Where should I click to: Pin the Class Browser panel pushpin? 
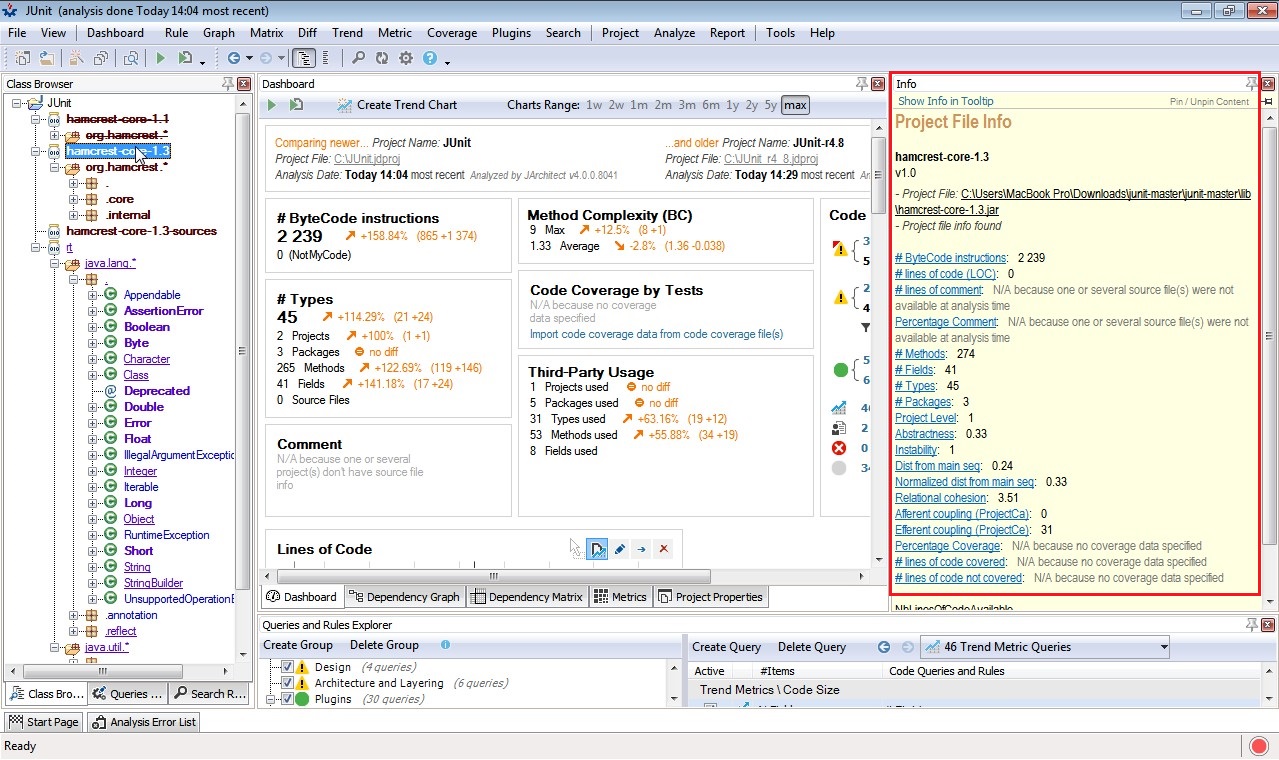[x=228, y=84]
